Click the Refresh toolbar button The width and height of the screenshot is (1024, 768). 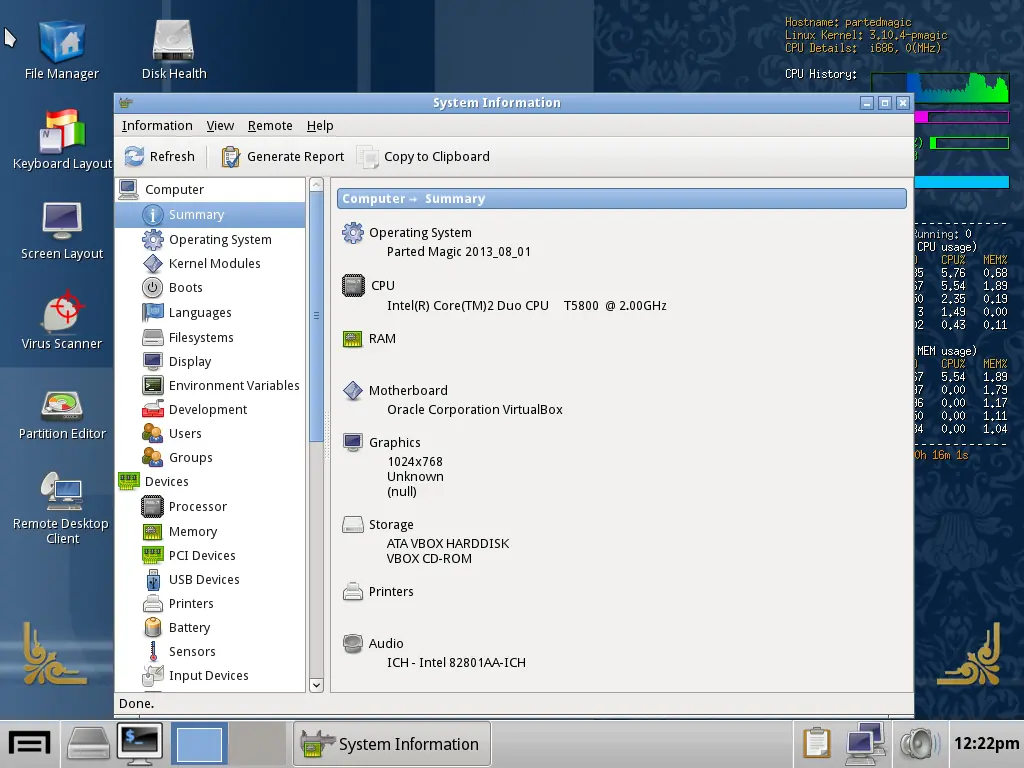pyautogui.click(x=160, y=157)
